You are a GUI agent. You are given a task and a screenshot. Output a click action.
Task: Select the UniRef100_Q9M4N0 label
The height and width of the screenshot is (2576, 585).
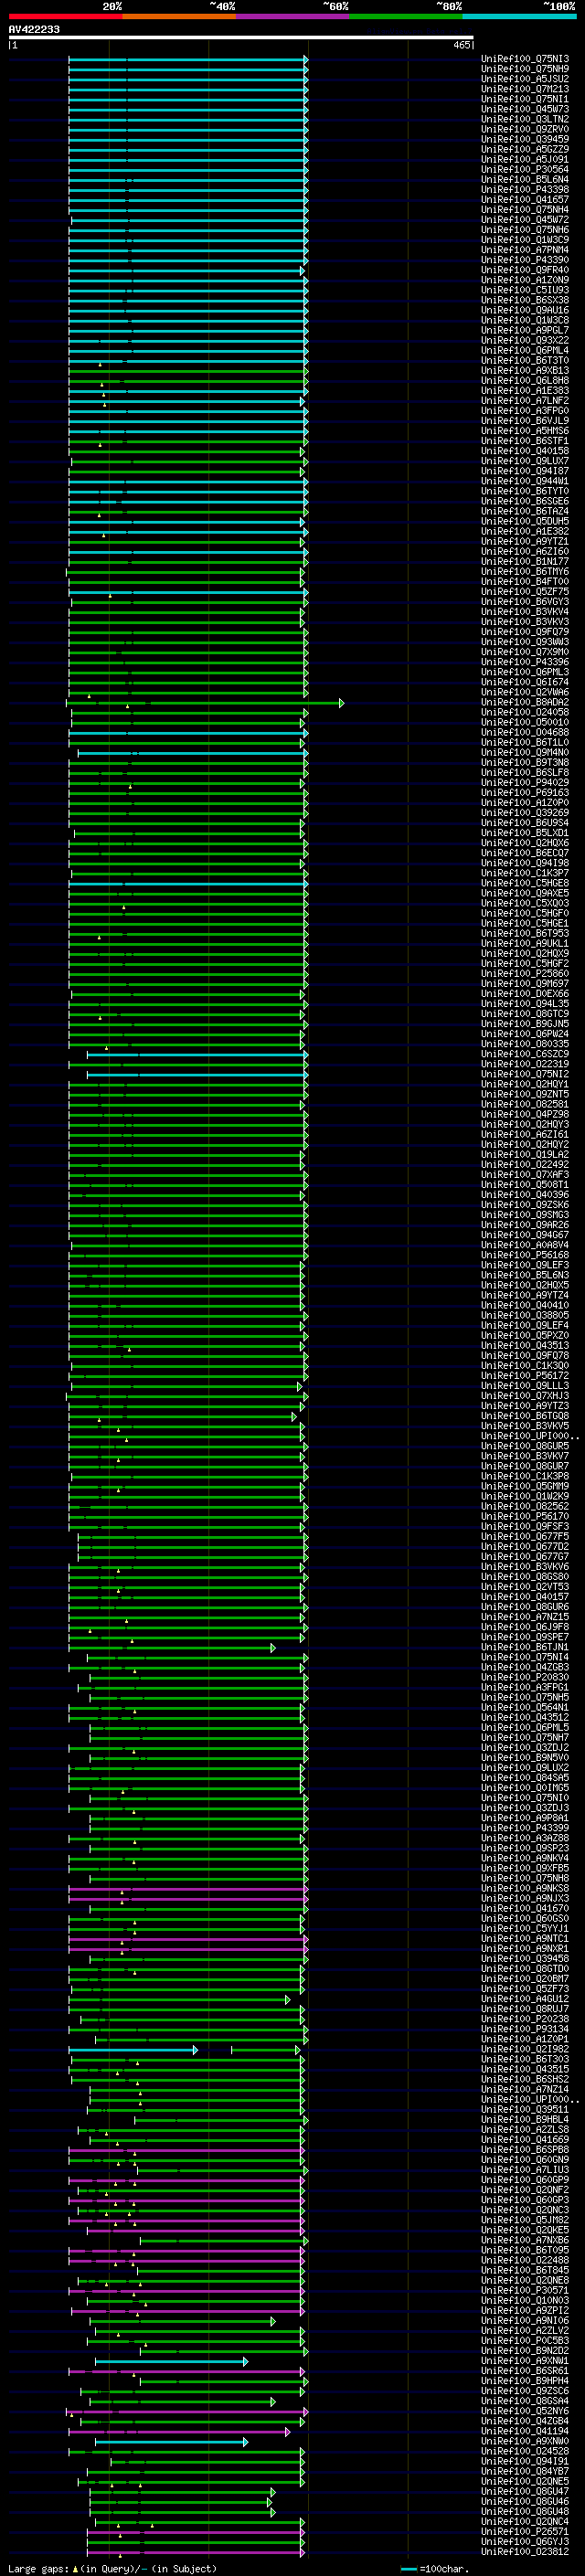coord(525,752)
